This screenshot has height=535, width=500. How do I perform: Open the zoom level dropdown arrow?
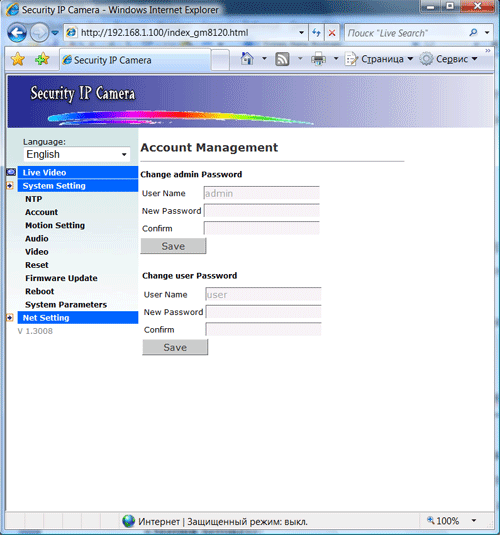point(474,521)
